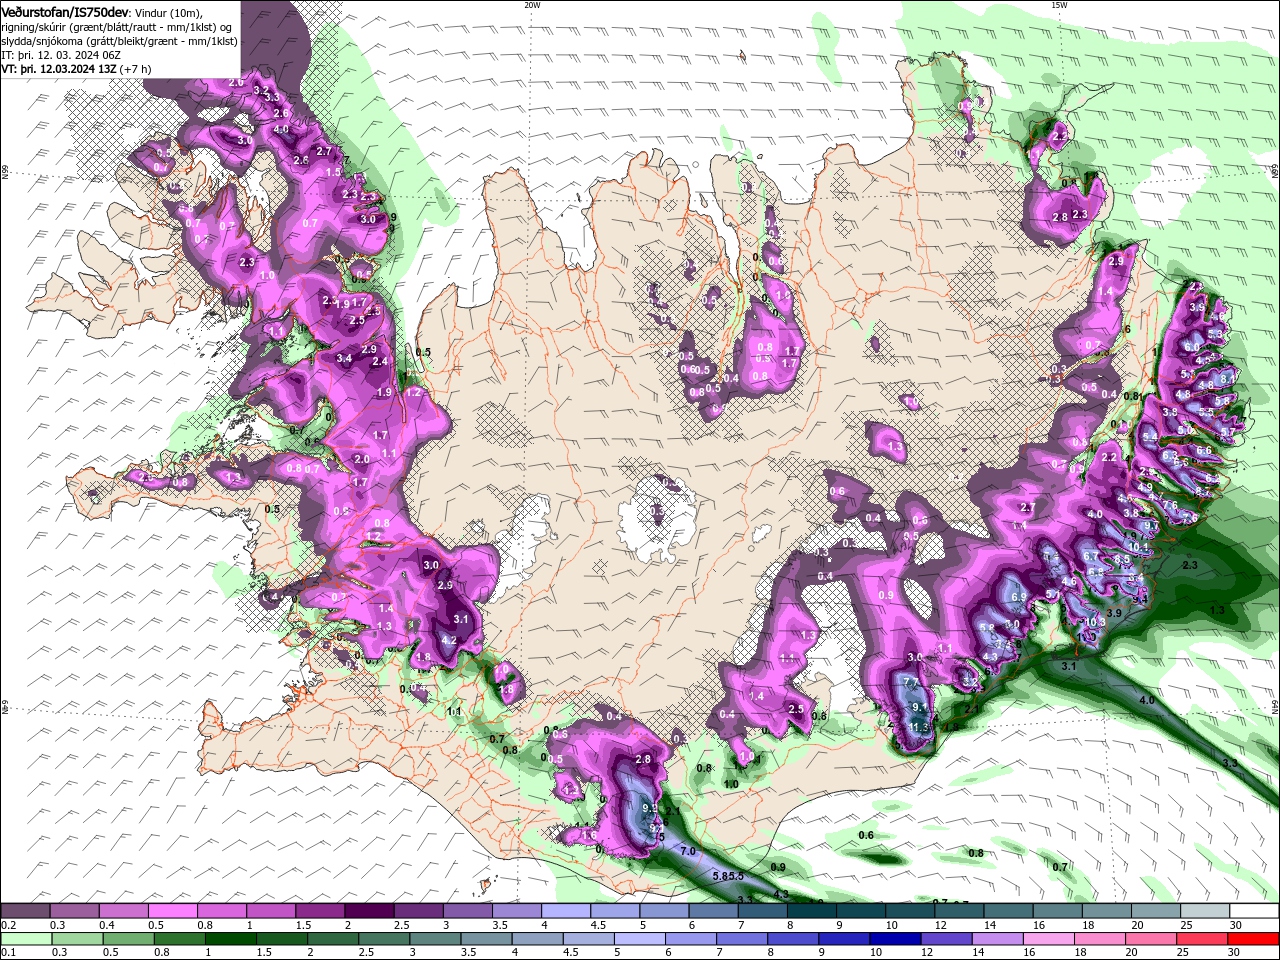Click the 0.1 label in the lower legend row
1280x960 pixels.
pos(7,952)
